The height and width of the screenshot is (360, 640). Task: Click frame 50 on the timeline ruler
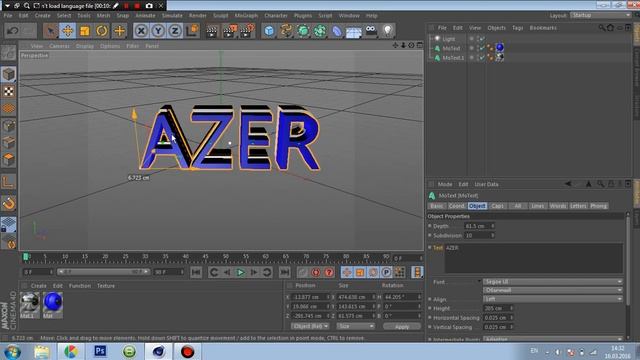[x=226, y=257]
